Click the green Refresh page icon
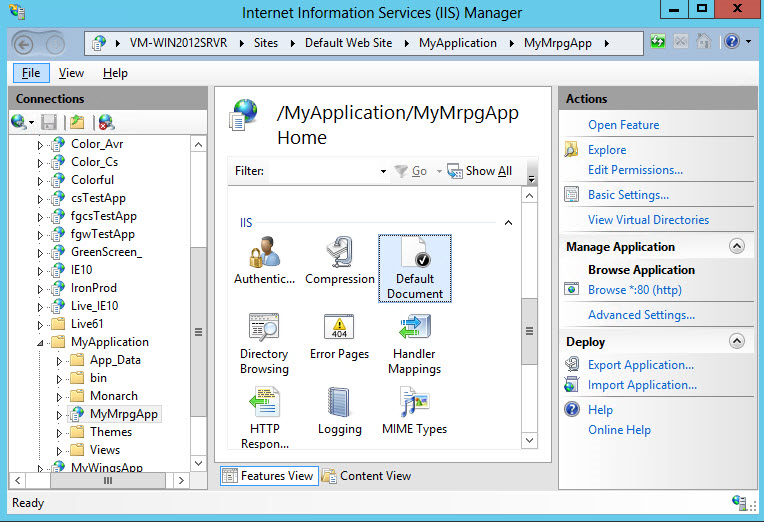Viewport: 764px width, 522px height. 658,41
